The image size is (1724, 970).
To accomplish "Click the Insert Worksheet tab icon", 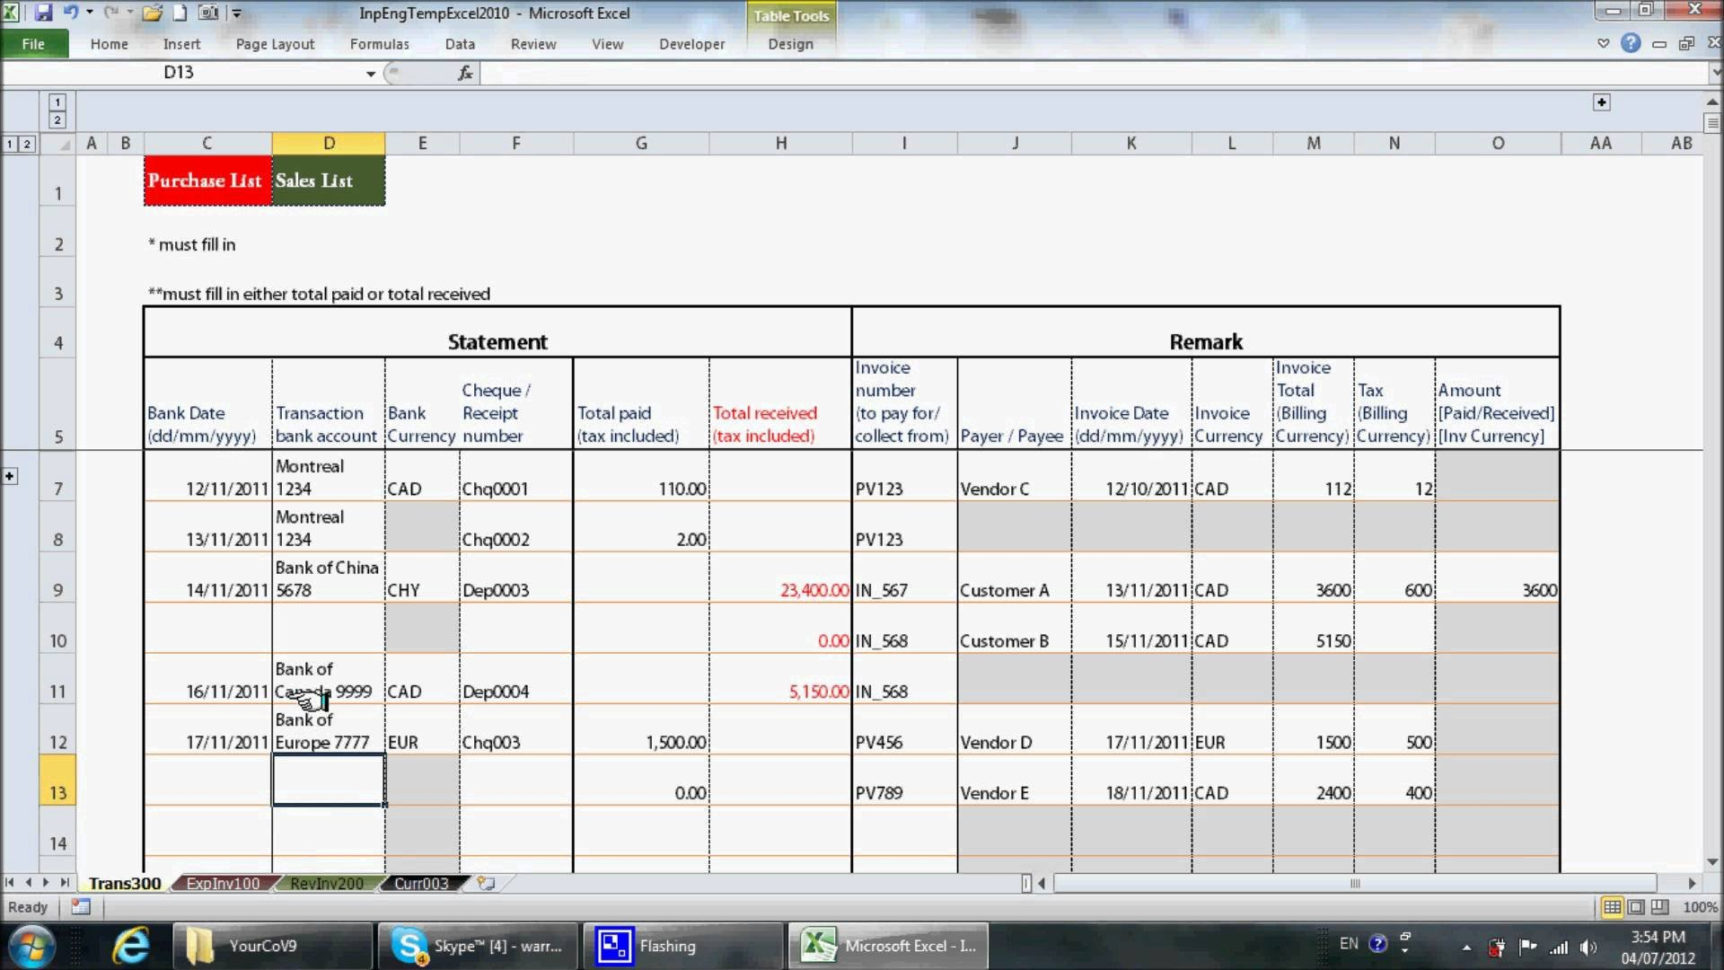I will 487,883.
